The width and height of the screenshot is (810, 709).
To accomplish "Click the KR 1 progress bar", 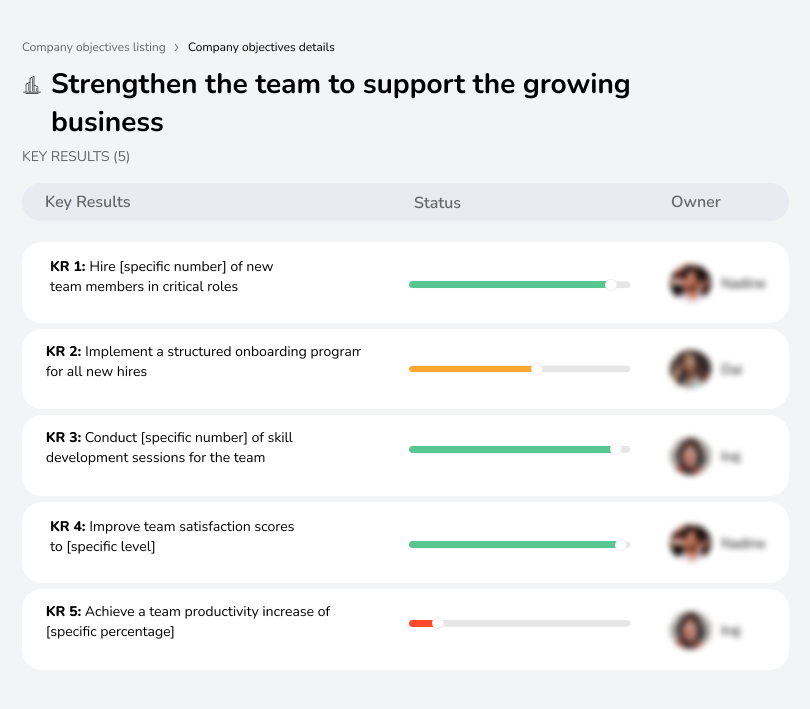I will click(518, 284).
